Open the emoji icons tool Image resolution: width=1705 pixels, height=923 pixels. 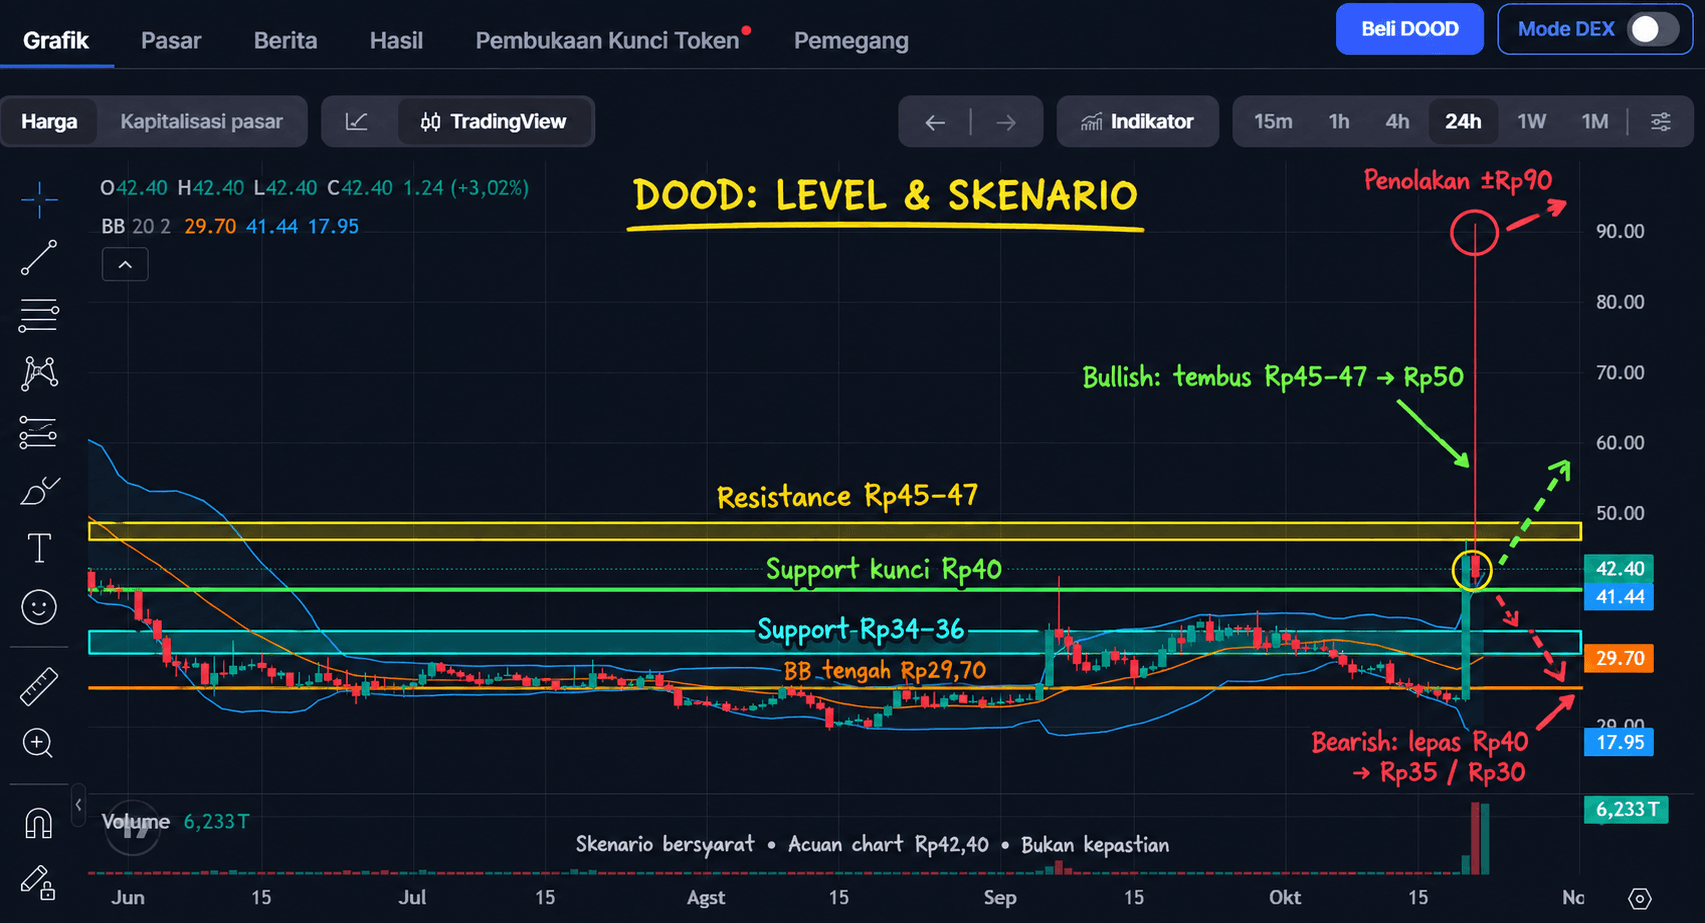[39, 607]
